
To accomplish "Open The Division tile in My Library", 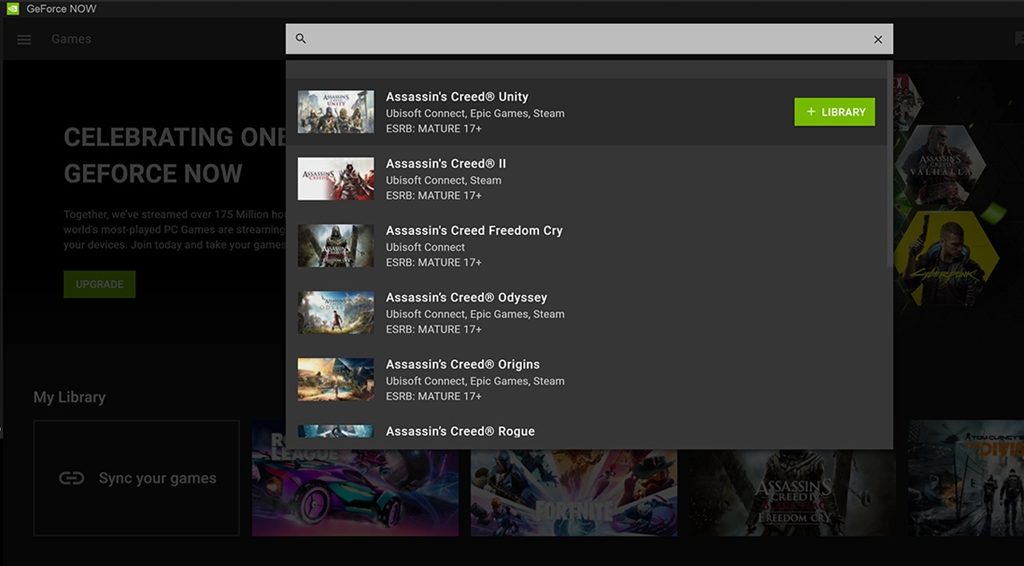I will click(966, 478).
